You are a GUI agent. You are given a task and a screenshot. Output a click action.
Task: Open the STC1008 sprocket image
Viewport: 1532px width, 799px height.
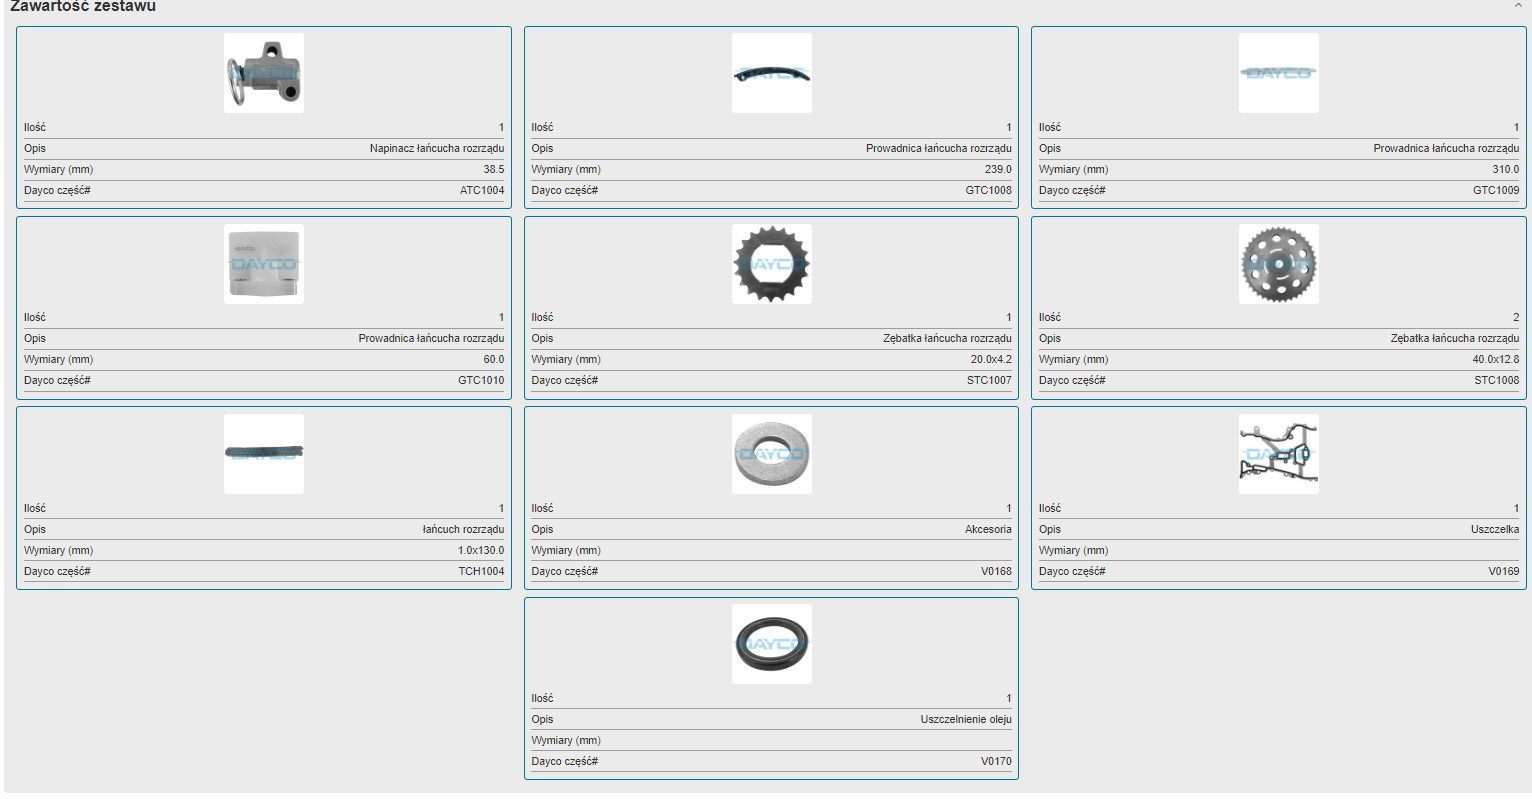click(x=1278, y=263)
